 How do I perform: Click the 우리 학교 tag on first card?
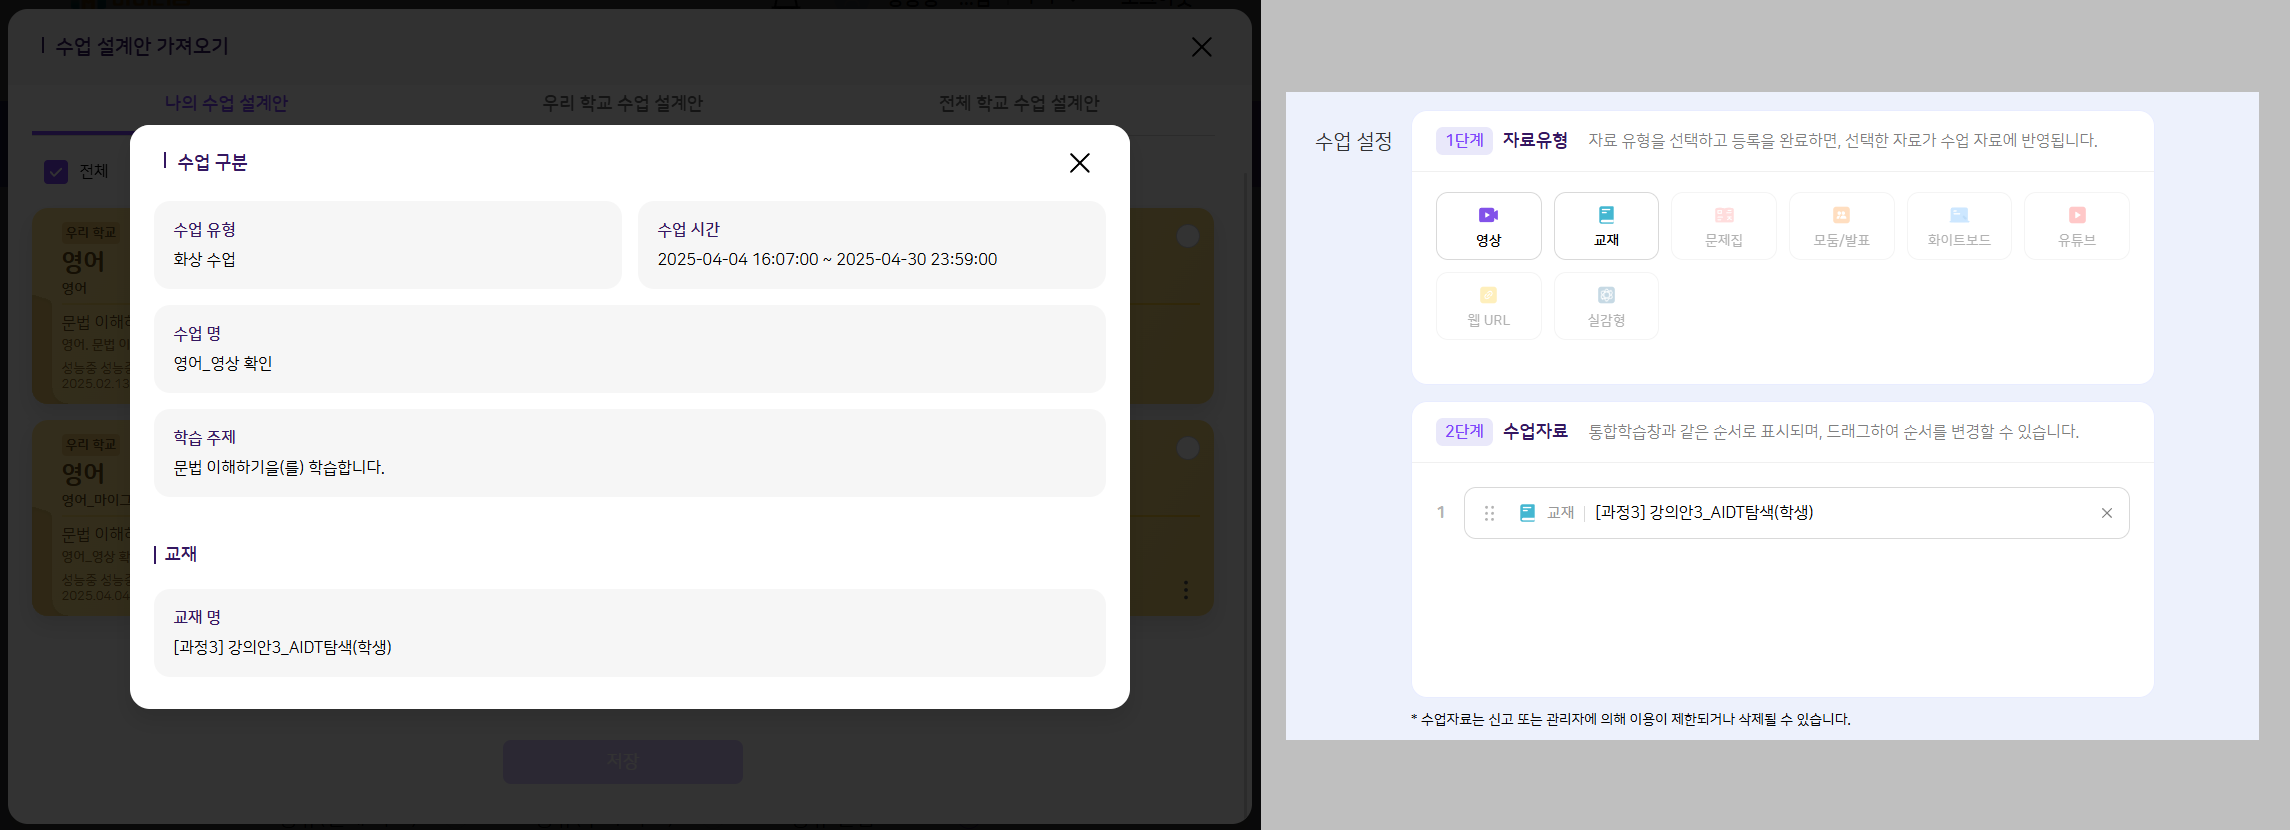[90, 232]
